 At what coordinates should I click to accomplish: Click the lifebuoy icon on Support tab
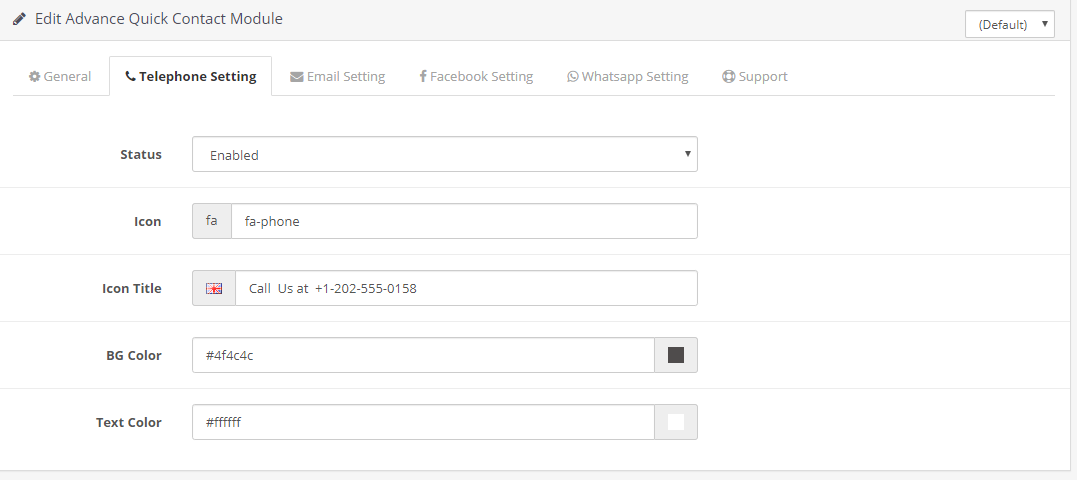(729, 76)
